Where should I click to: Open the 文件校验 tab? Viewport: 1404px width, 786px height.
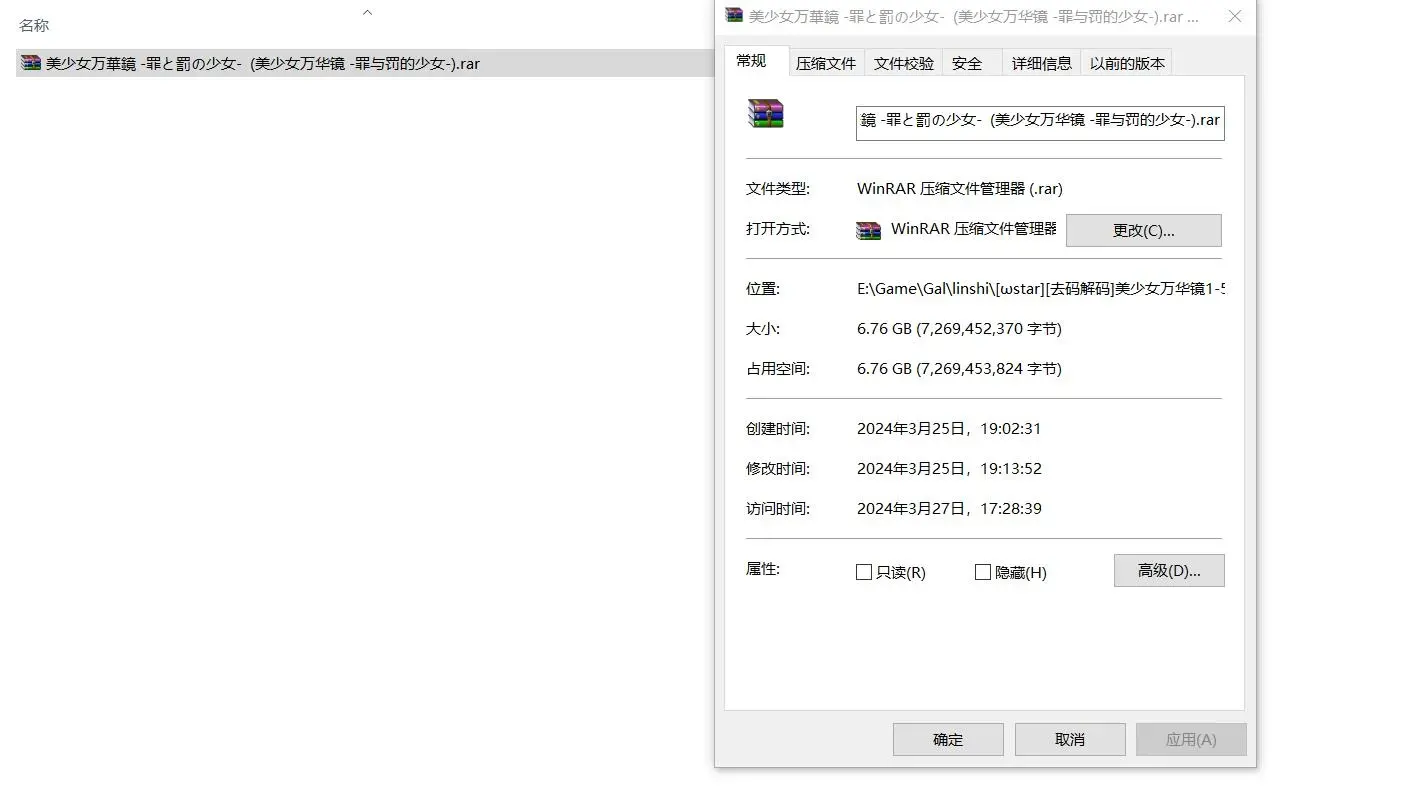[x=904, y=63]
